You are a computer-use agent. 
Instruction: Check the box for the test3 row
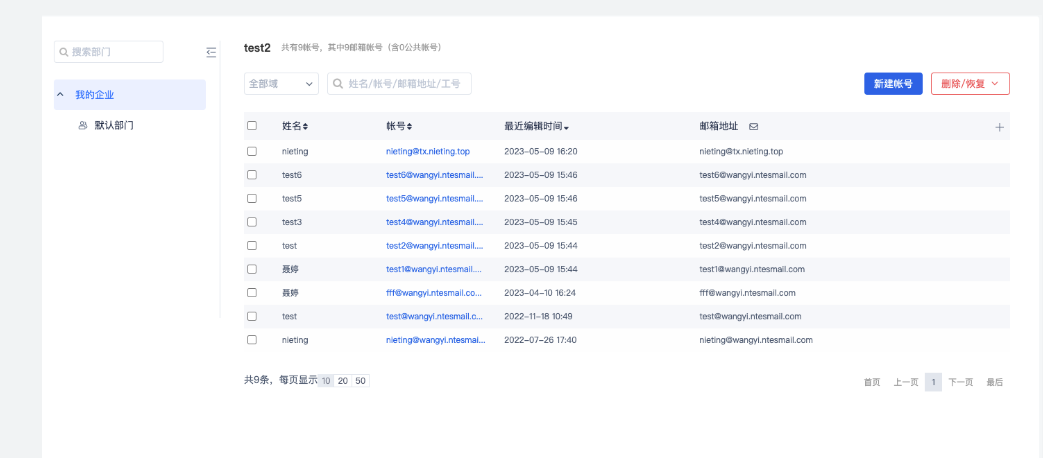[252, 222]
